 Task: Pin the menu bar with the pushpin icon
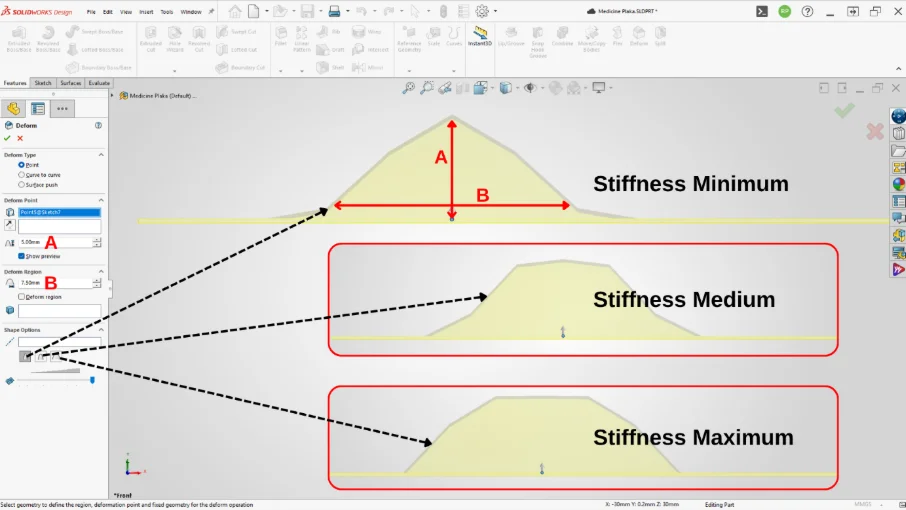click(211, 12)
